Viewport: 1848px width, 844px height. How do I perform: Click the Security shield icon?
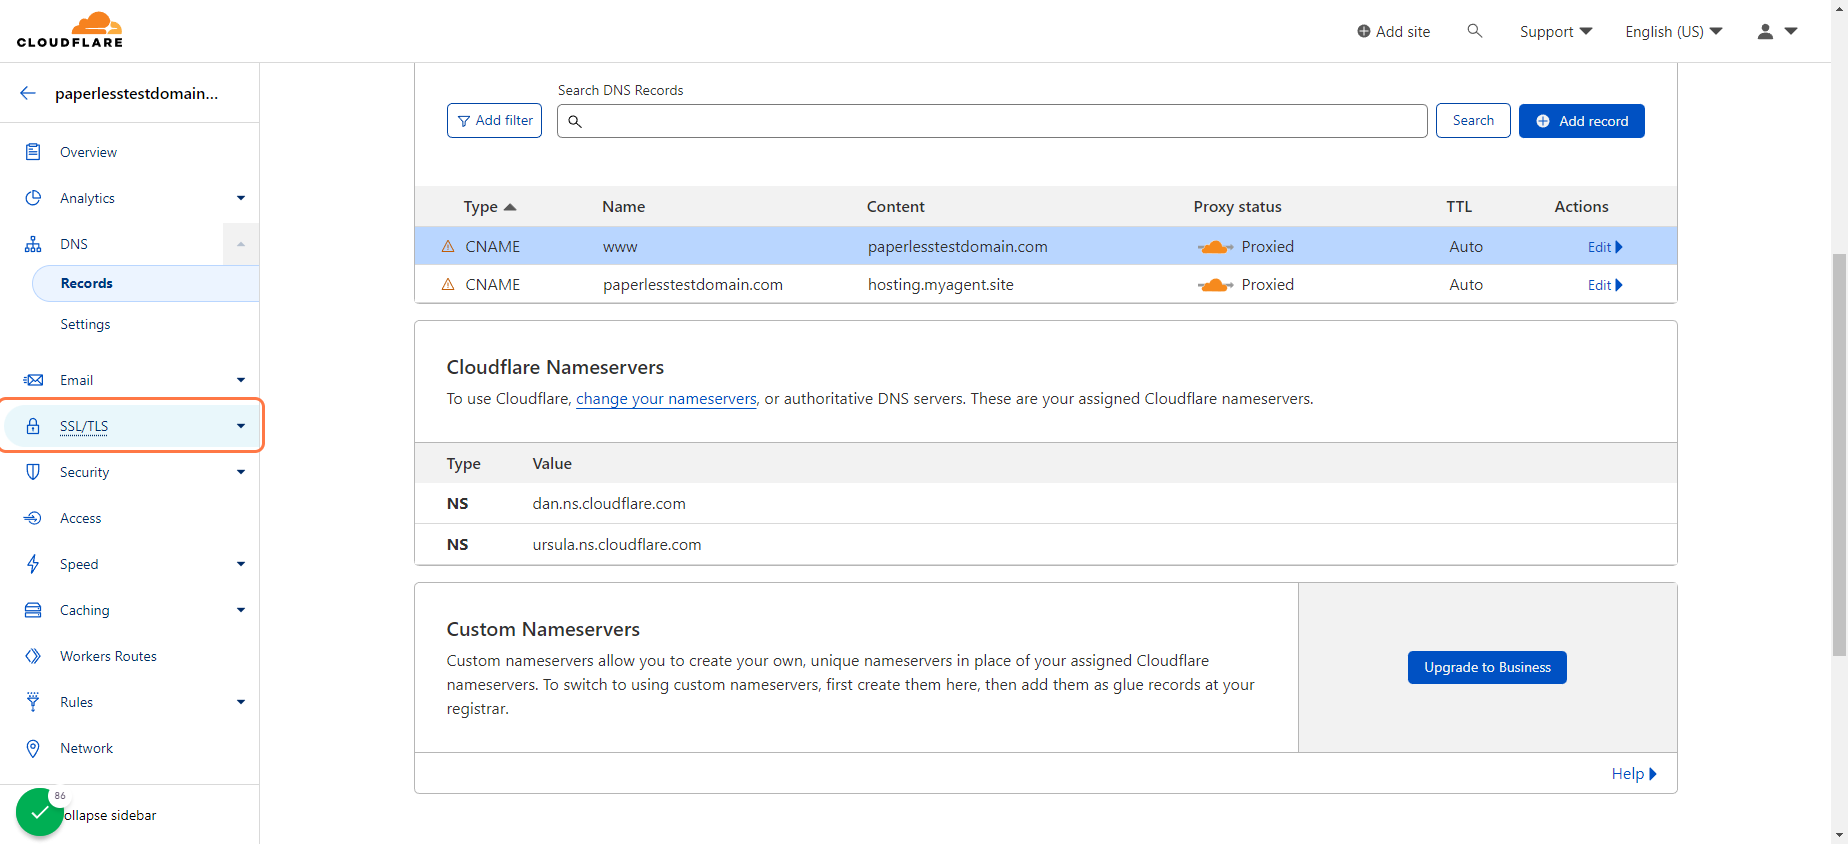click(33, 472)
